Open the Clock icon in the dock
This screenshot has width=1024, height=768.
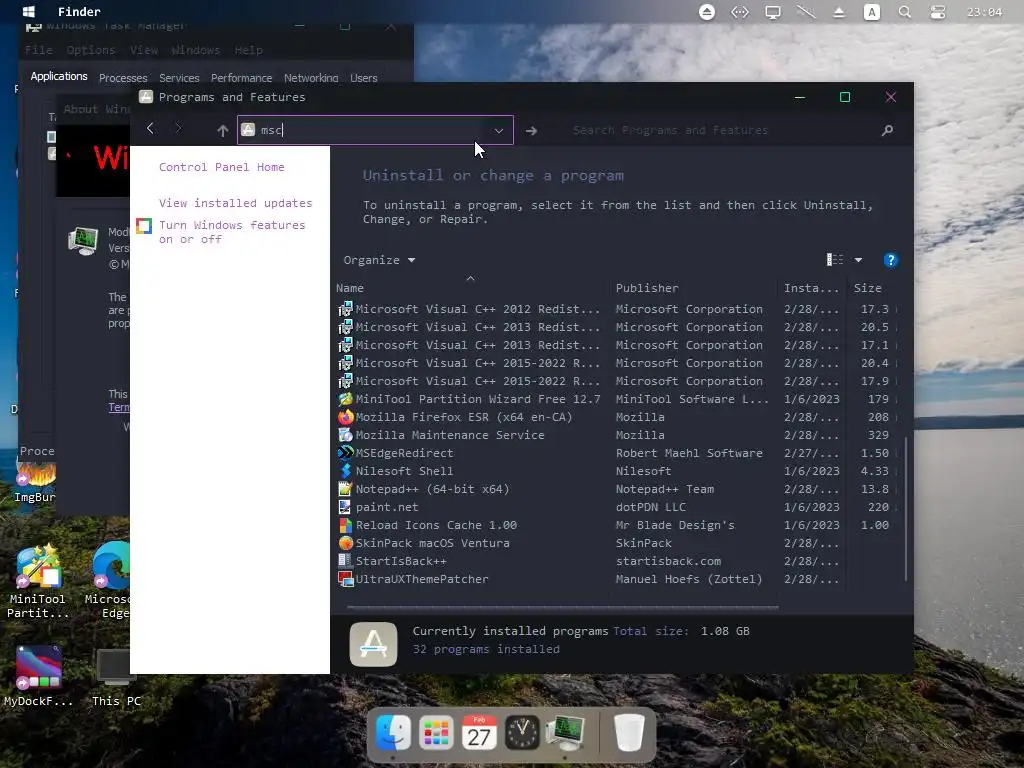point(522,733)
